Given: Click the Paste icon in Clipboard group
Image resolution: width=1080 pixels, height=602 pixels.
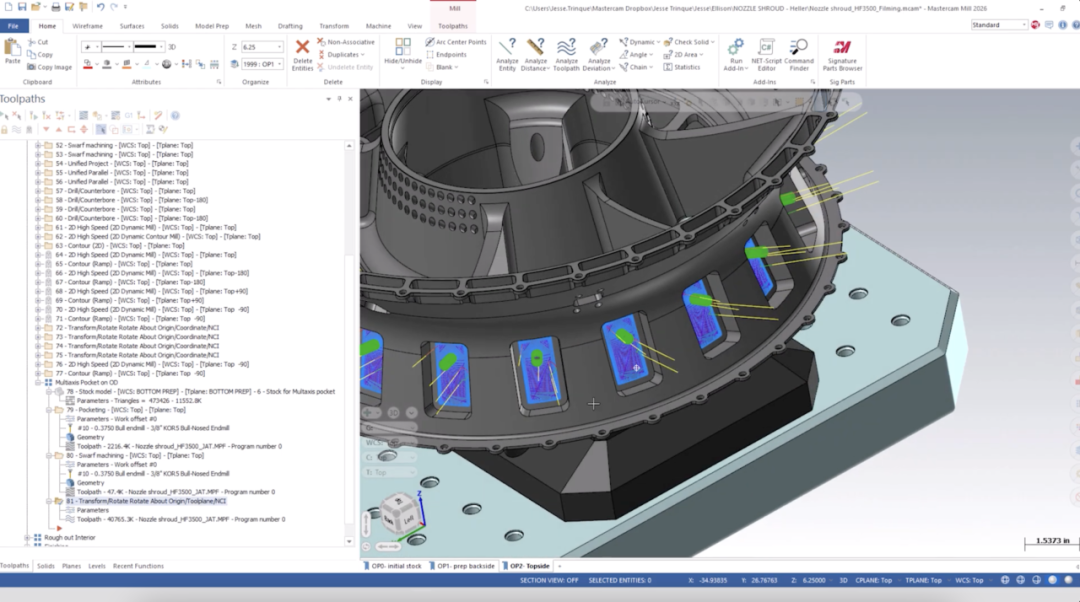Looking at the screenshot, I should pos(12,48).
